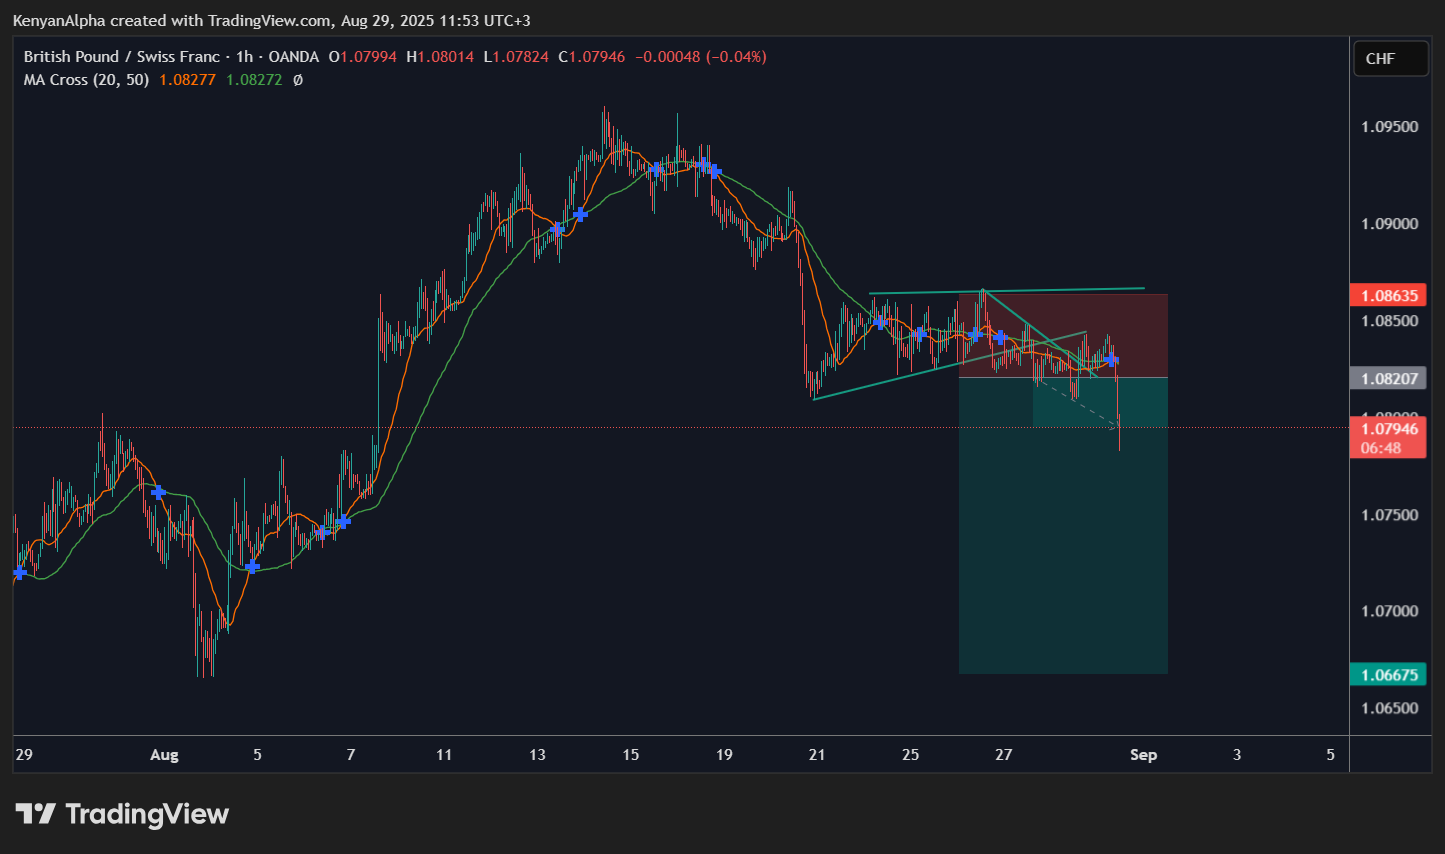Click the 1.07000 price axis label
Image resolution: width=1445 pixels, height=854 pixels.
coord(1389,611)
